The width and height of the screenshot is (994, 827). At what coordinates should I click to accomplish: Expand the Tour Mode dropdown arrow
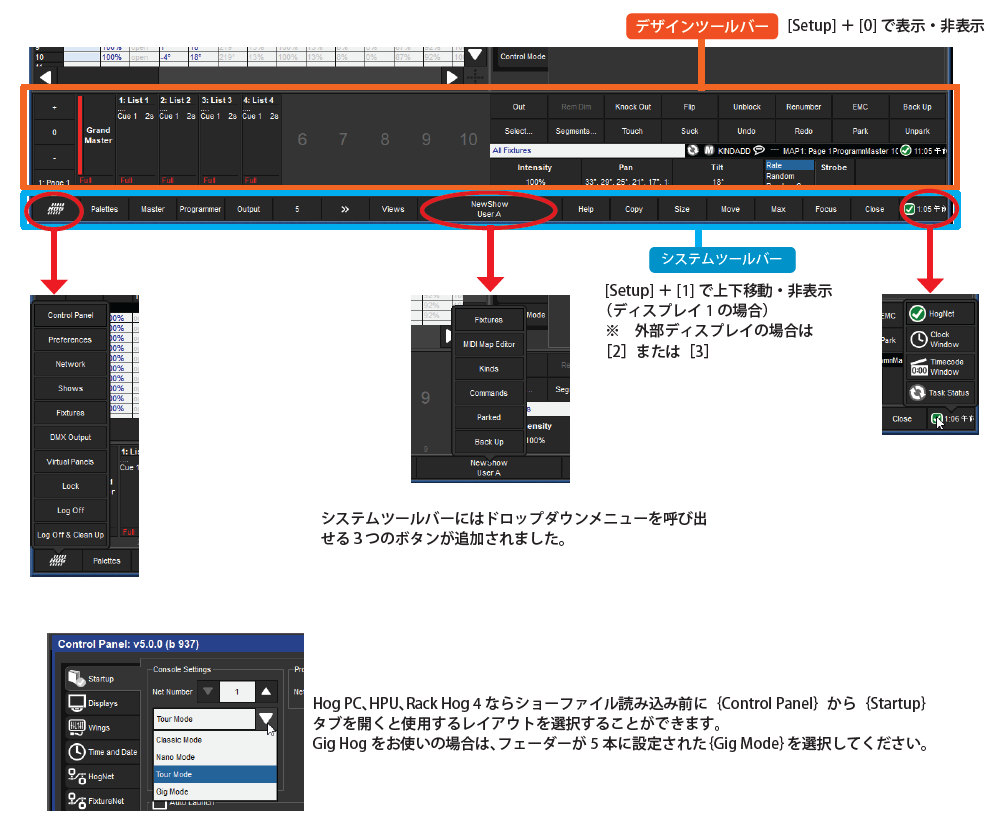pos(266,719)
